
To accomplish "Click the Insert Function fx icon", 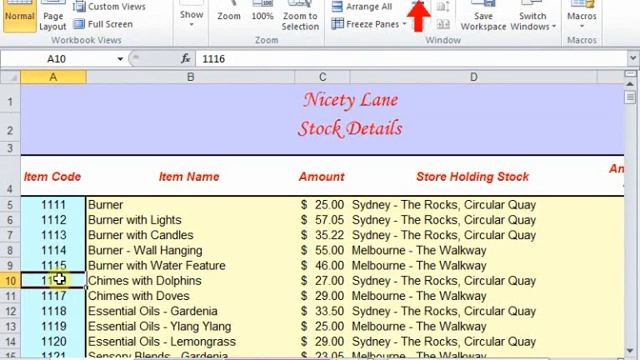I will (x=185, y=59).
